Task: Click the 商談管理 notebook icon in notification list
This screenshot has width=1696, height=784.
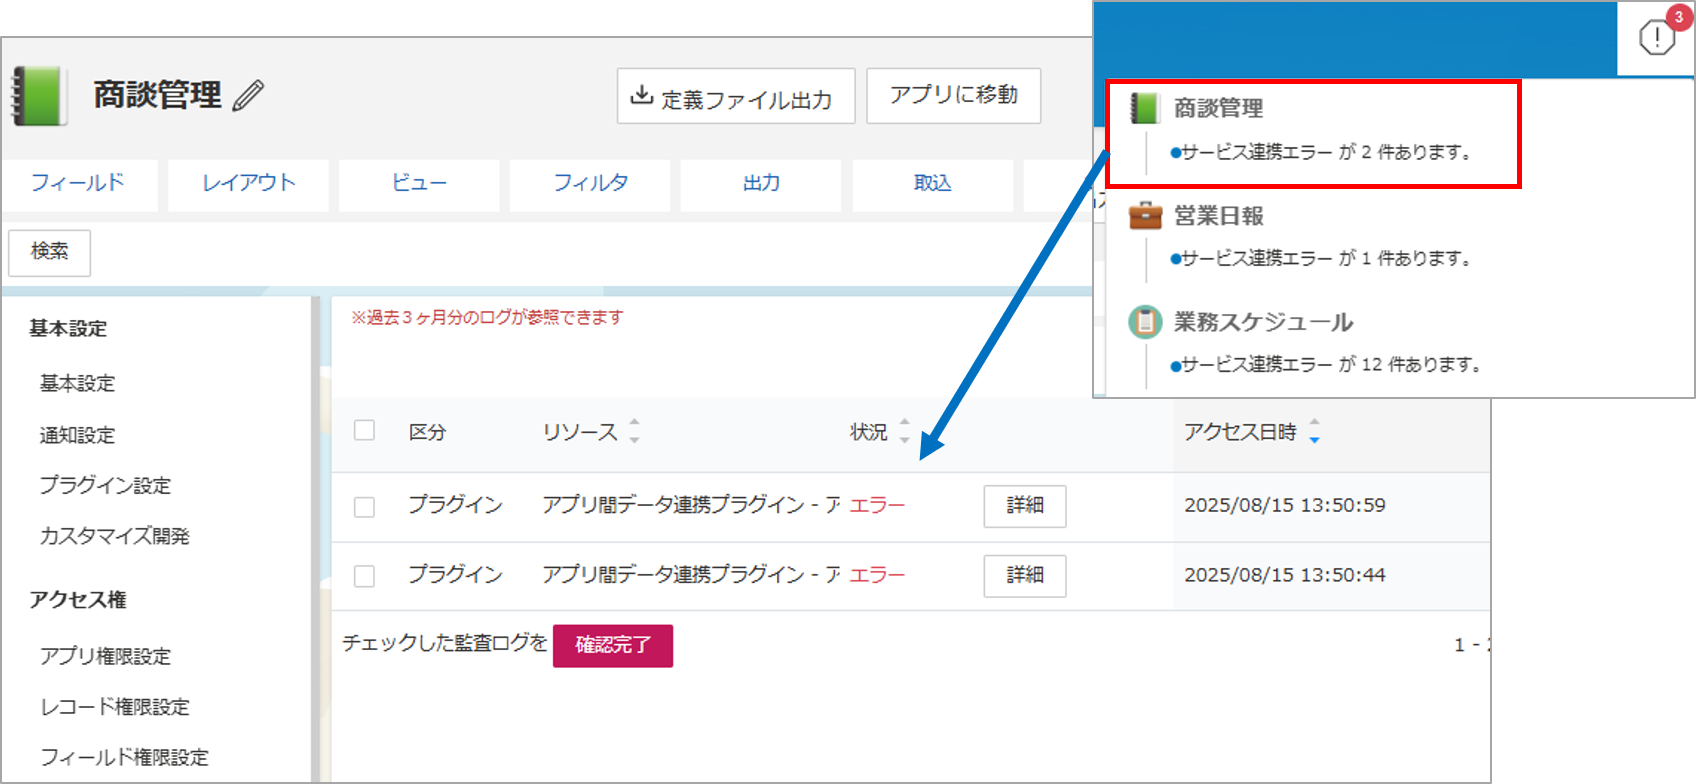Action: (1144, 108)
